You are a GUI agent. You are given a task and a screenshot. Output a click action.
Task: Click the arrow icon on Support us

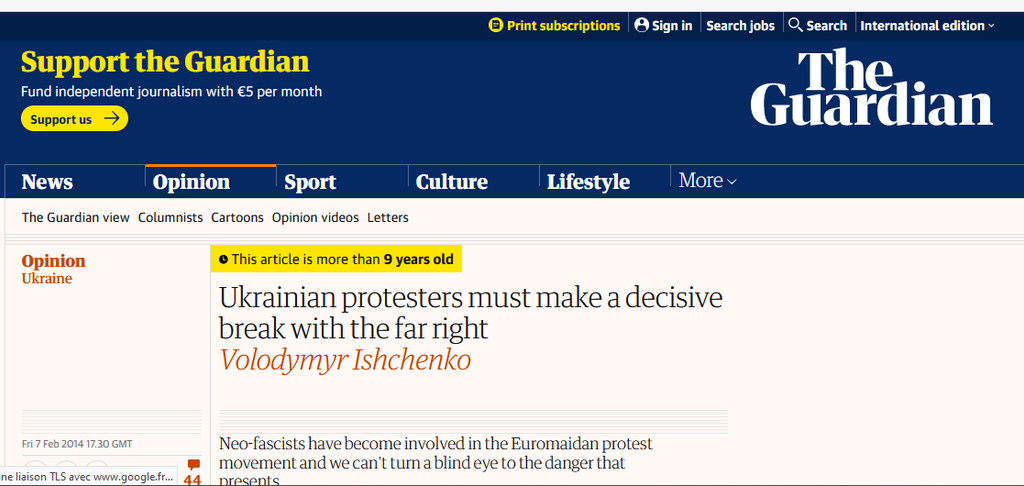(x=112, y=119)
